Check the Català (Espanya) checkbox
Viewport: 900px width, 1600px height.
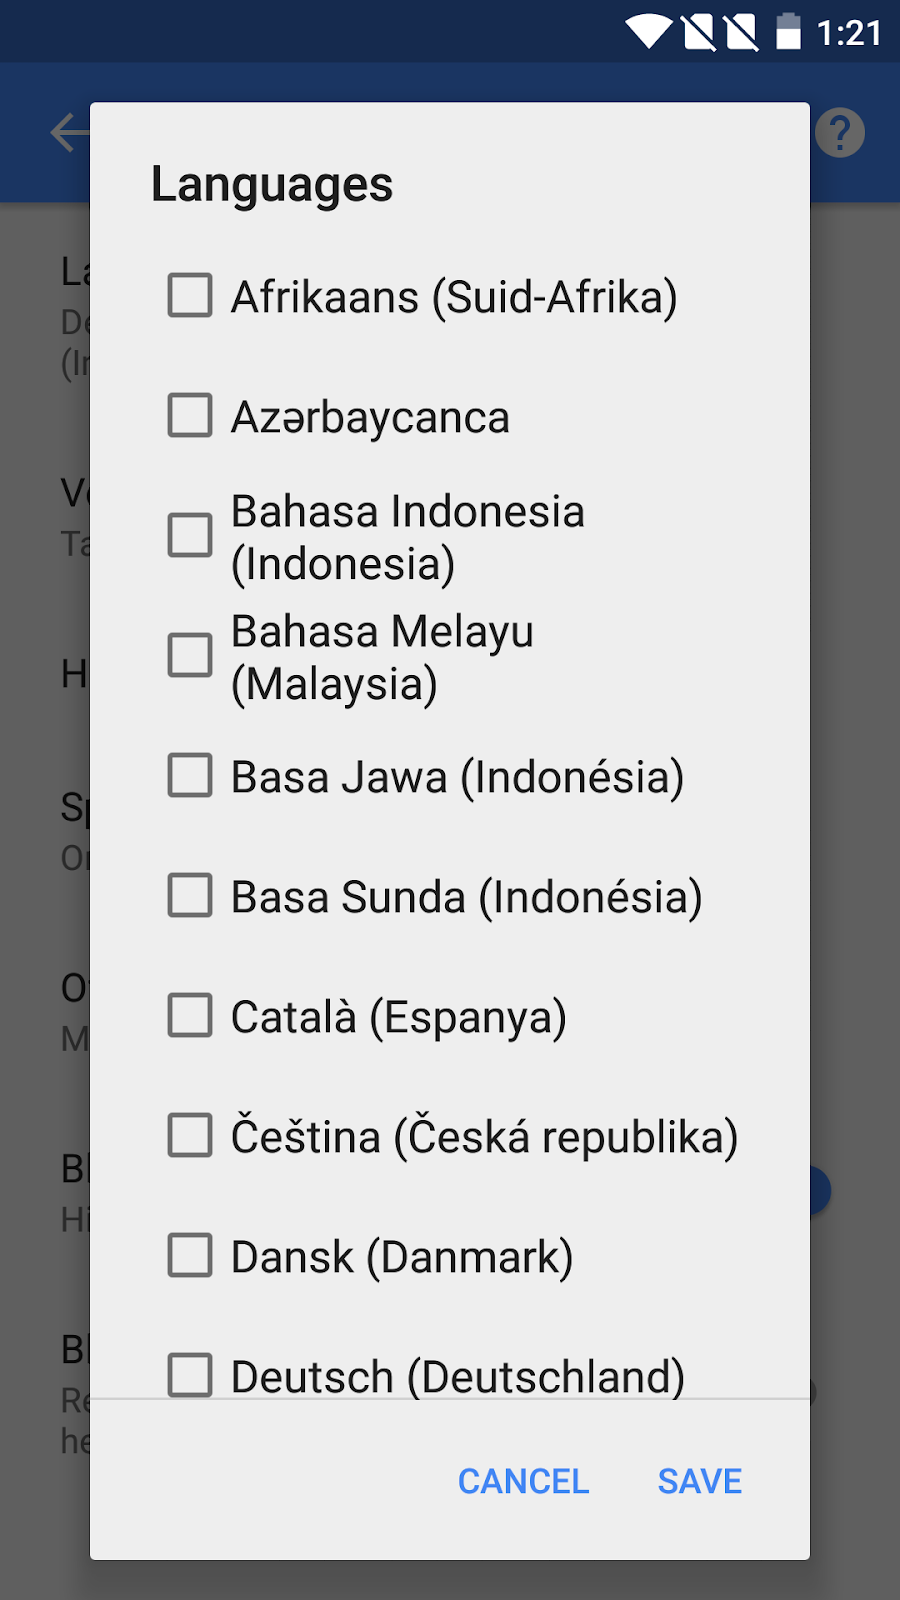[190, 1016]
